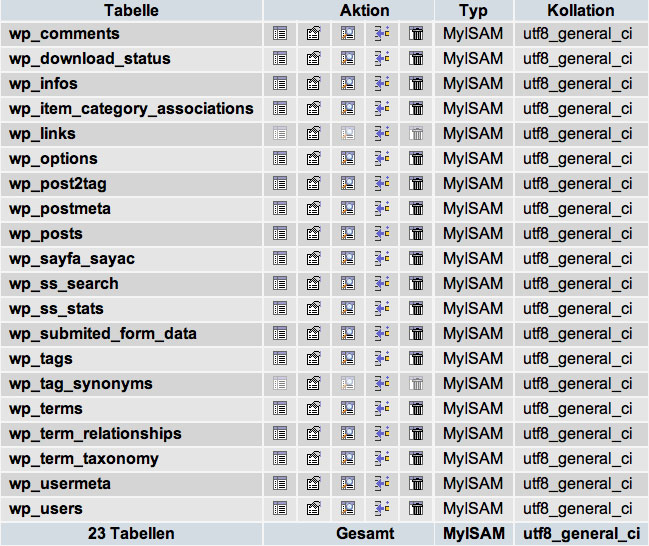Open wp_ss_search table link
The height and width of the screenshot is (546, 649).
pyautogui.click(x=64, y=284)
